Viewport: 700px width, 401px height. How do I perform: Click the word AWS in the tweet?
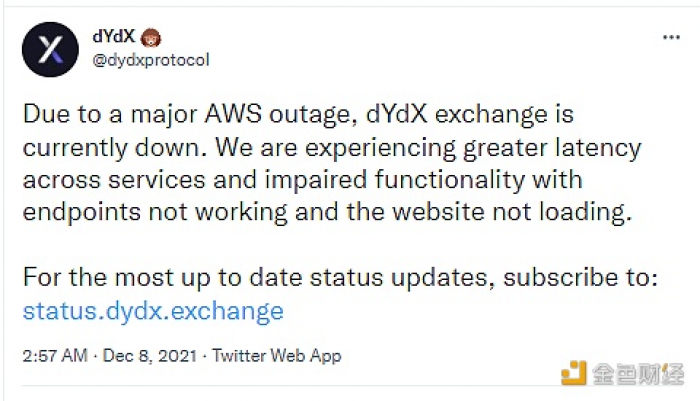click(233, 114)
